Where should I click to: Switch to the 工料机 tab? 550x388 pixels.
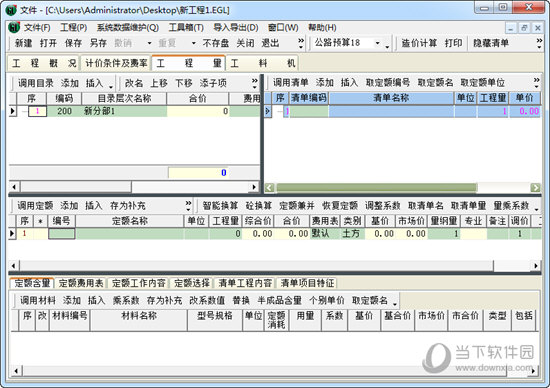point(262,63)
